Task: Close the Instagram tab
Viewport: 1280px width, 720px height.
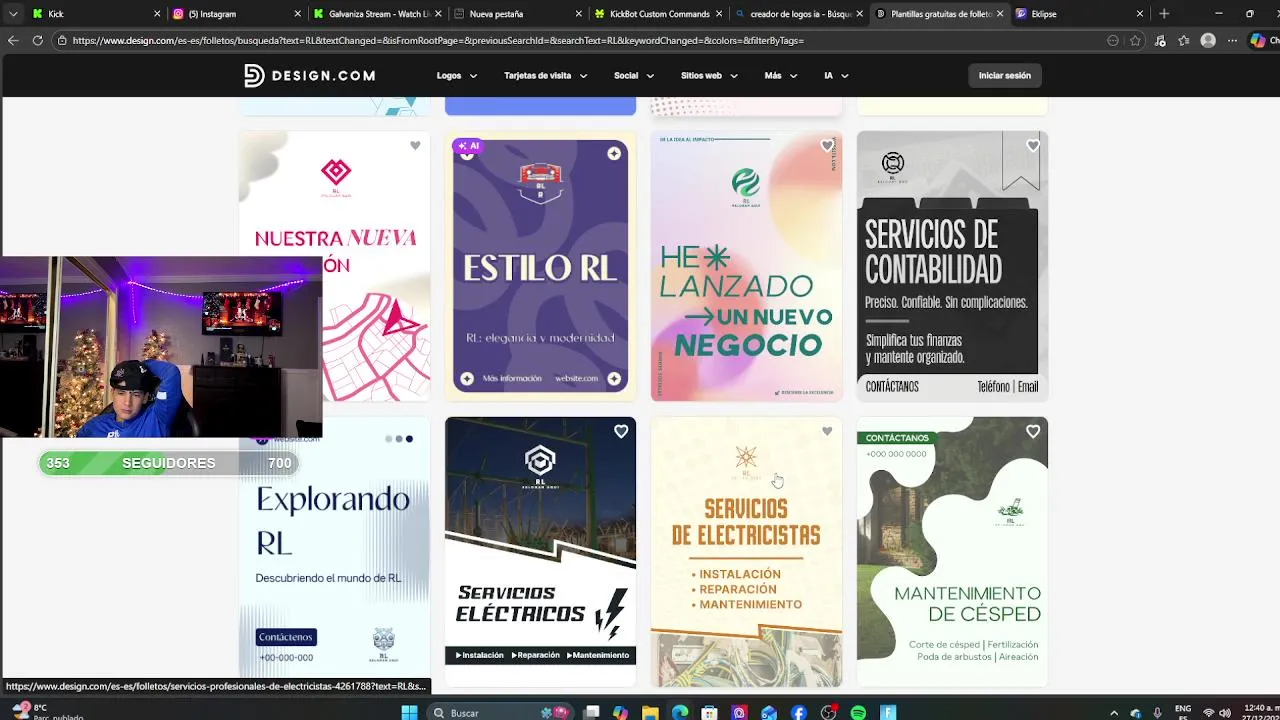Action: (298, 14)
